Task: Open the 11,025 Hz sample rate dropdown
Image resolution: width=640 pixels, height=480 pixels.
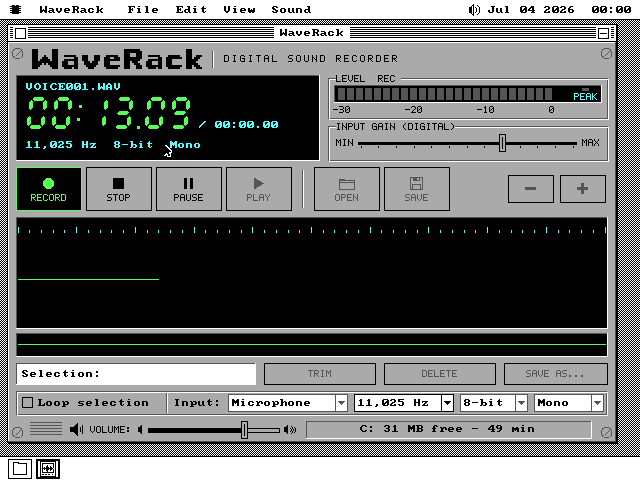Action: pyautogui.click(x=404, y=403)
